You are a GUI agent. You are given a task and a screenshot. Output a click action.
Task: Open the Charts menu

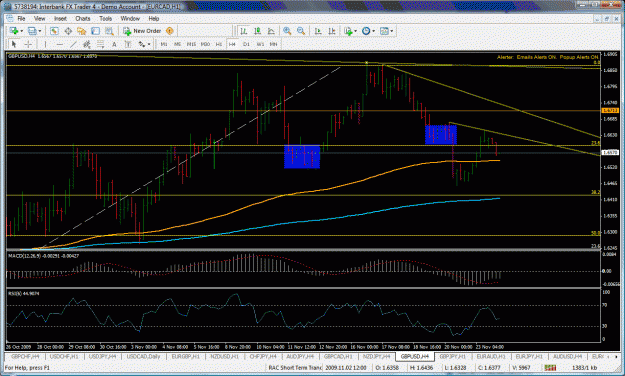(83, 18)
